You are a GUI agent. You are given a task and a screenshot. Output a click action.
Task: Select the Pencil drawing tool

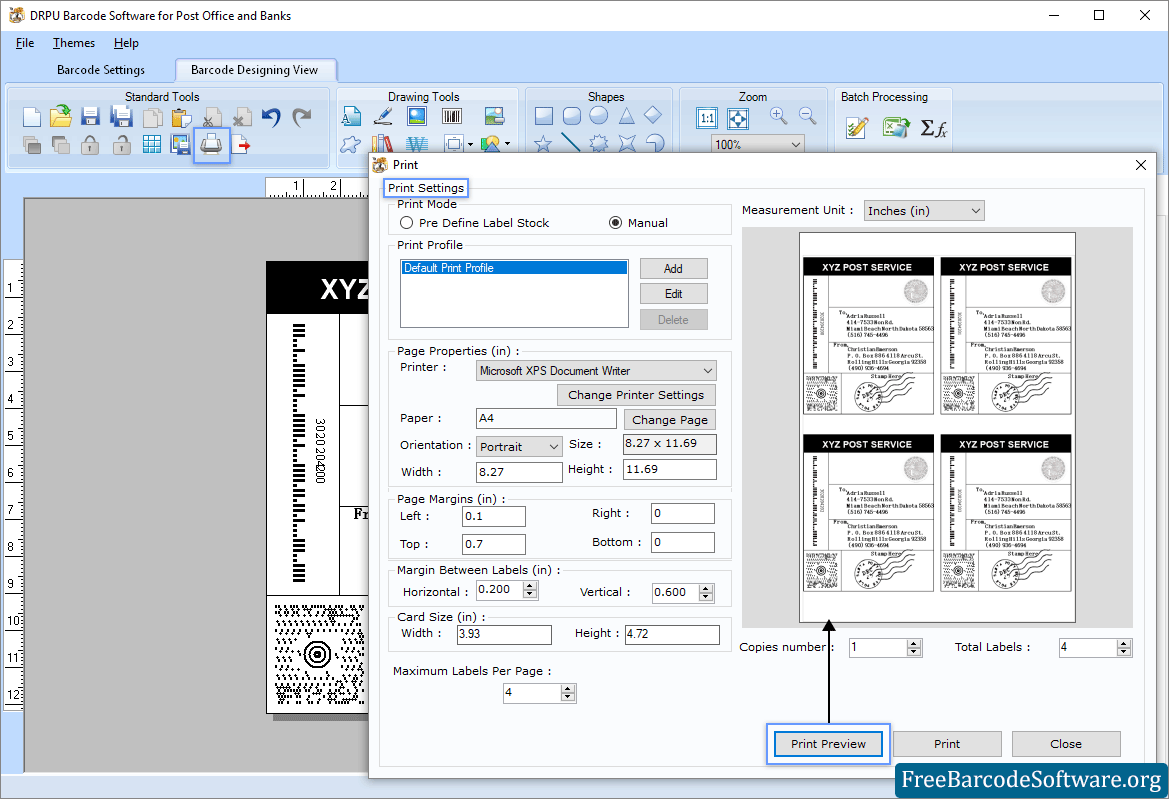click(383, 116)
